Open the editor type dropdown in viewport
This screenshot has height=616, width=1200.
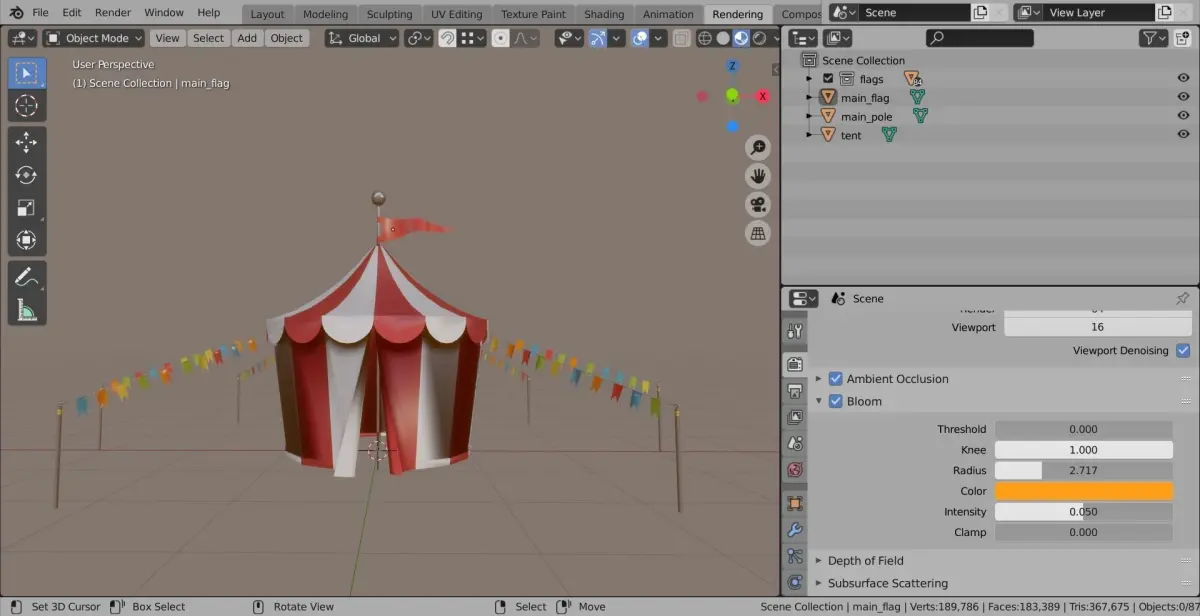click(23, 38)
